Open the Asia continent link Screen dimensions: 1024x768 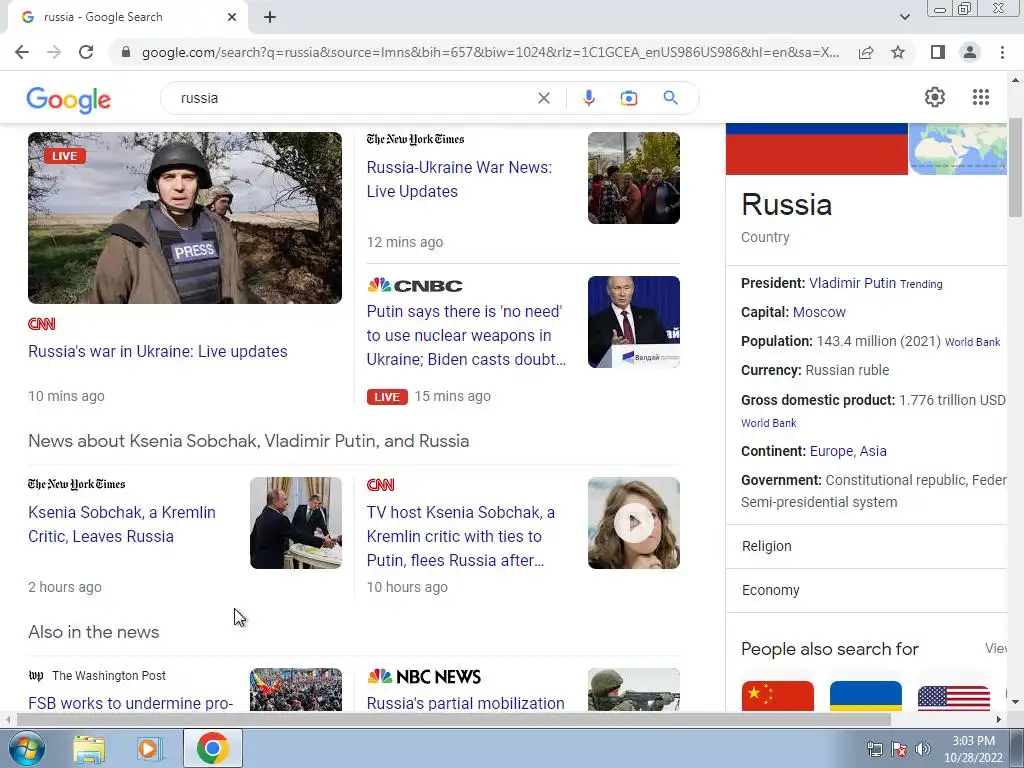[872, 451]
